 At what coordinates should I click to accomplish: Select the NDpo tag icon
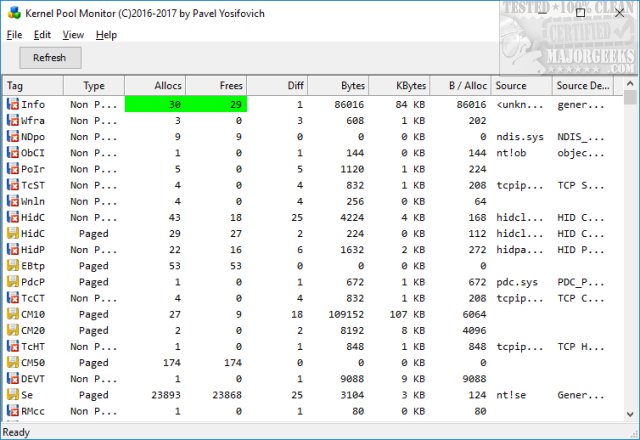[13, 137]
